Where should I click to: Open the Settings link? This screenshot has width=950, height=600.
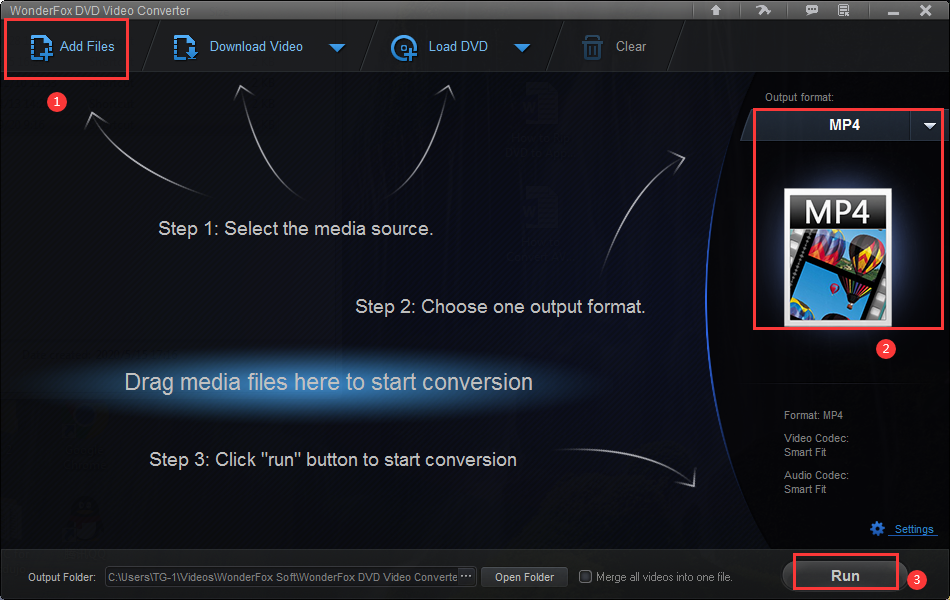point(914,529)
